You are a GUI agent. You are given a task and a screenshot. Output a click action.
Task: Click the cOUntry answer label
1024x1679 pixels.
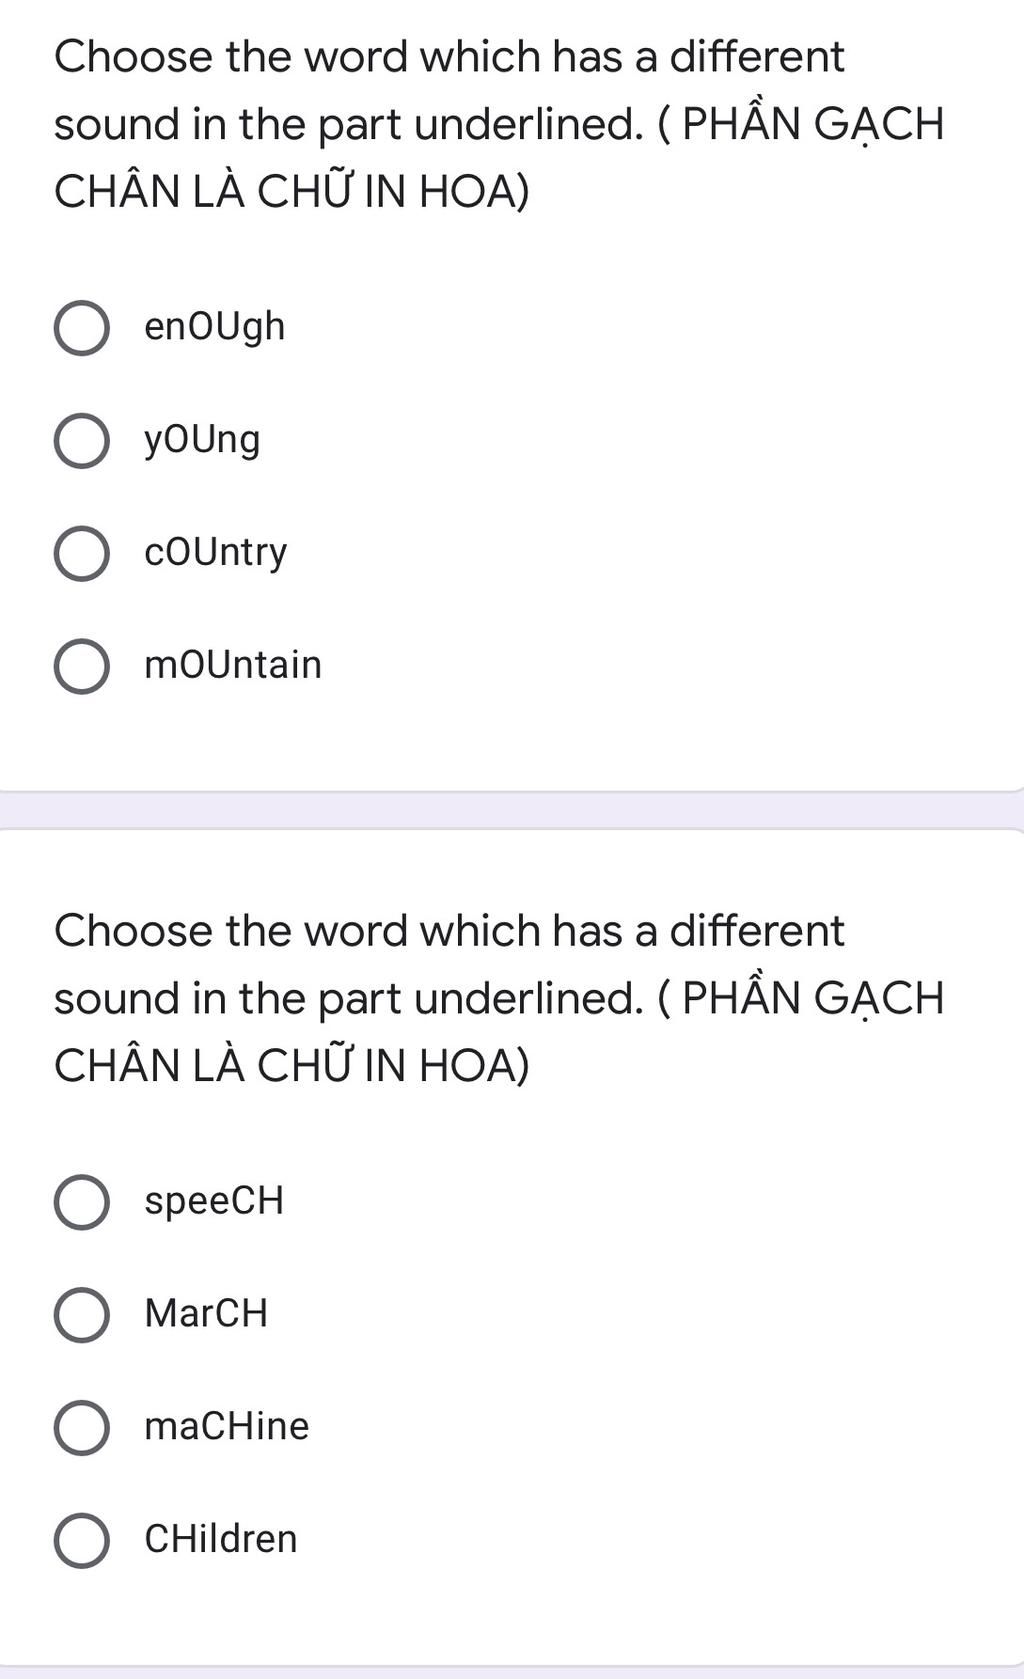(216, 553)
